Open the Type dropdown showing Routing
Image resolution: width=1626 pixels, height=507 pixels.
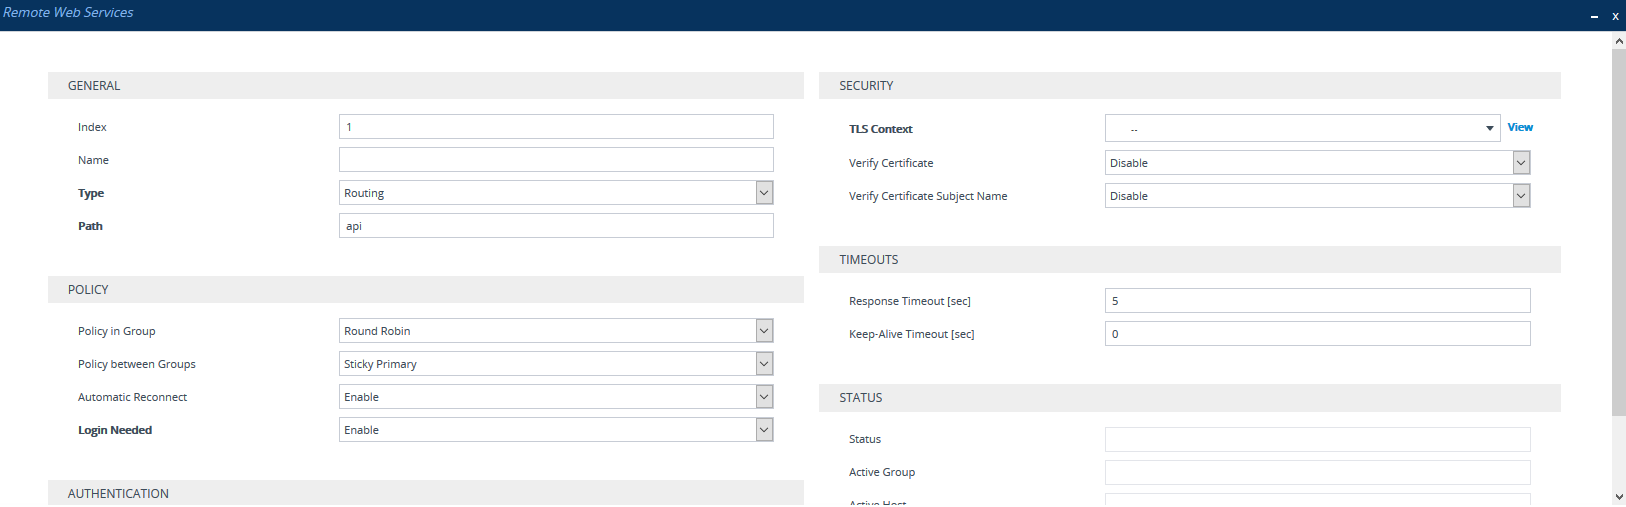coord(556,193)
